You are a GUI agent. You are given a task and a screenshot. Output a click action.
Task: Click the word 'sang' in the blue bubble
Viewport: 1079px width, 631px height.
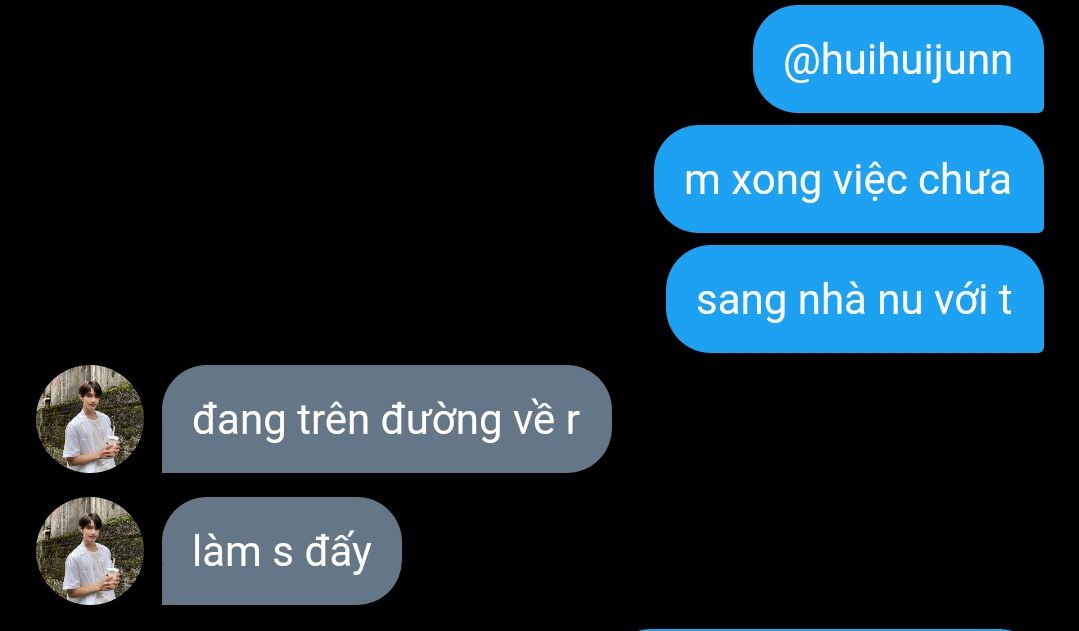(x=741, y=302)
